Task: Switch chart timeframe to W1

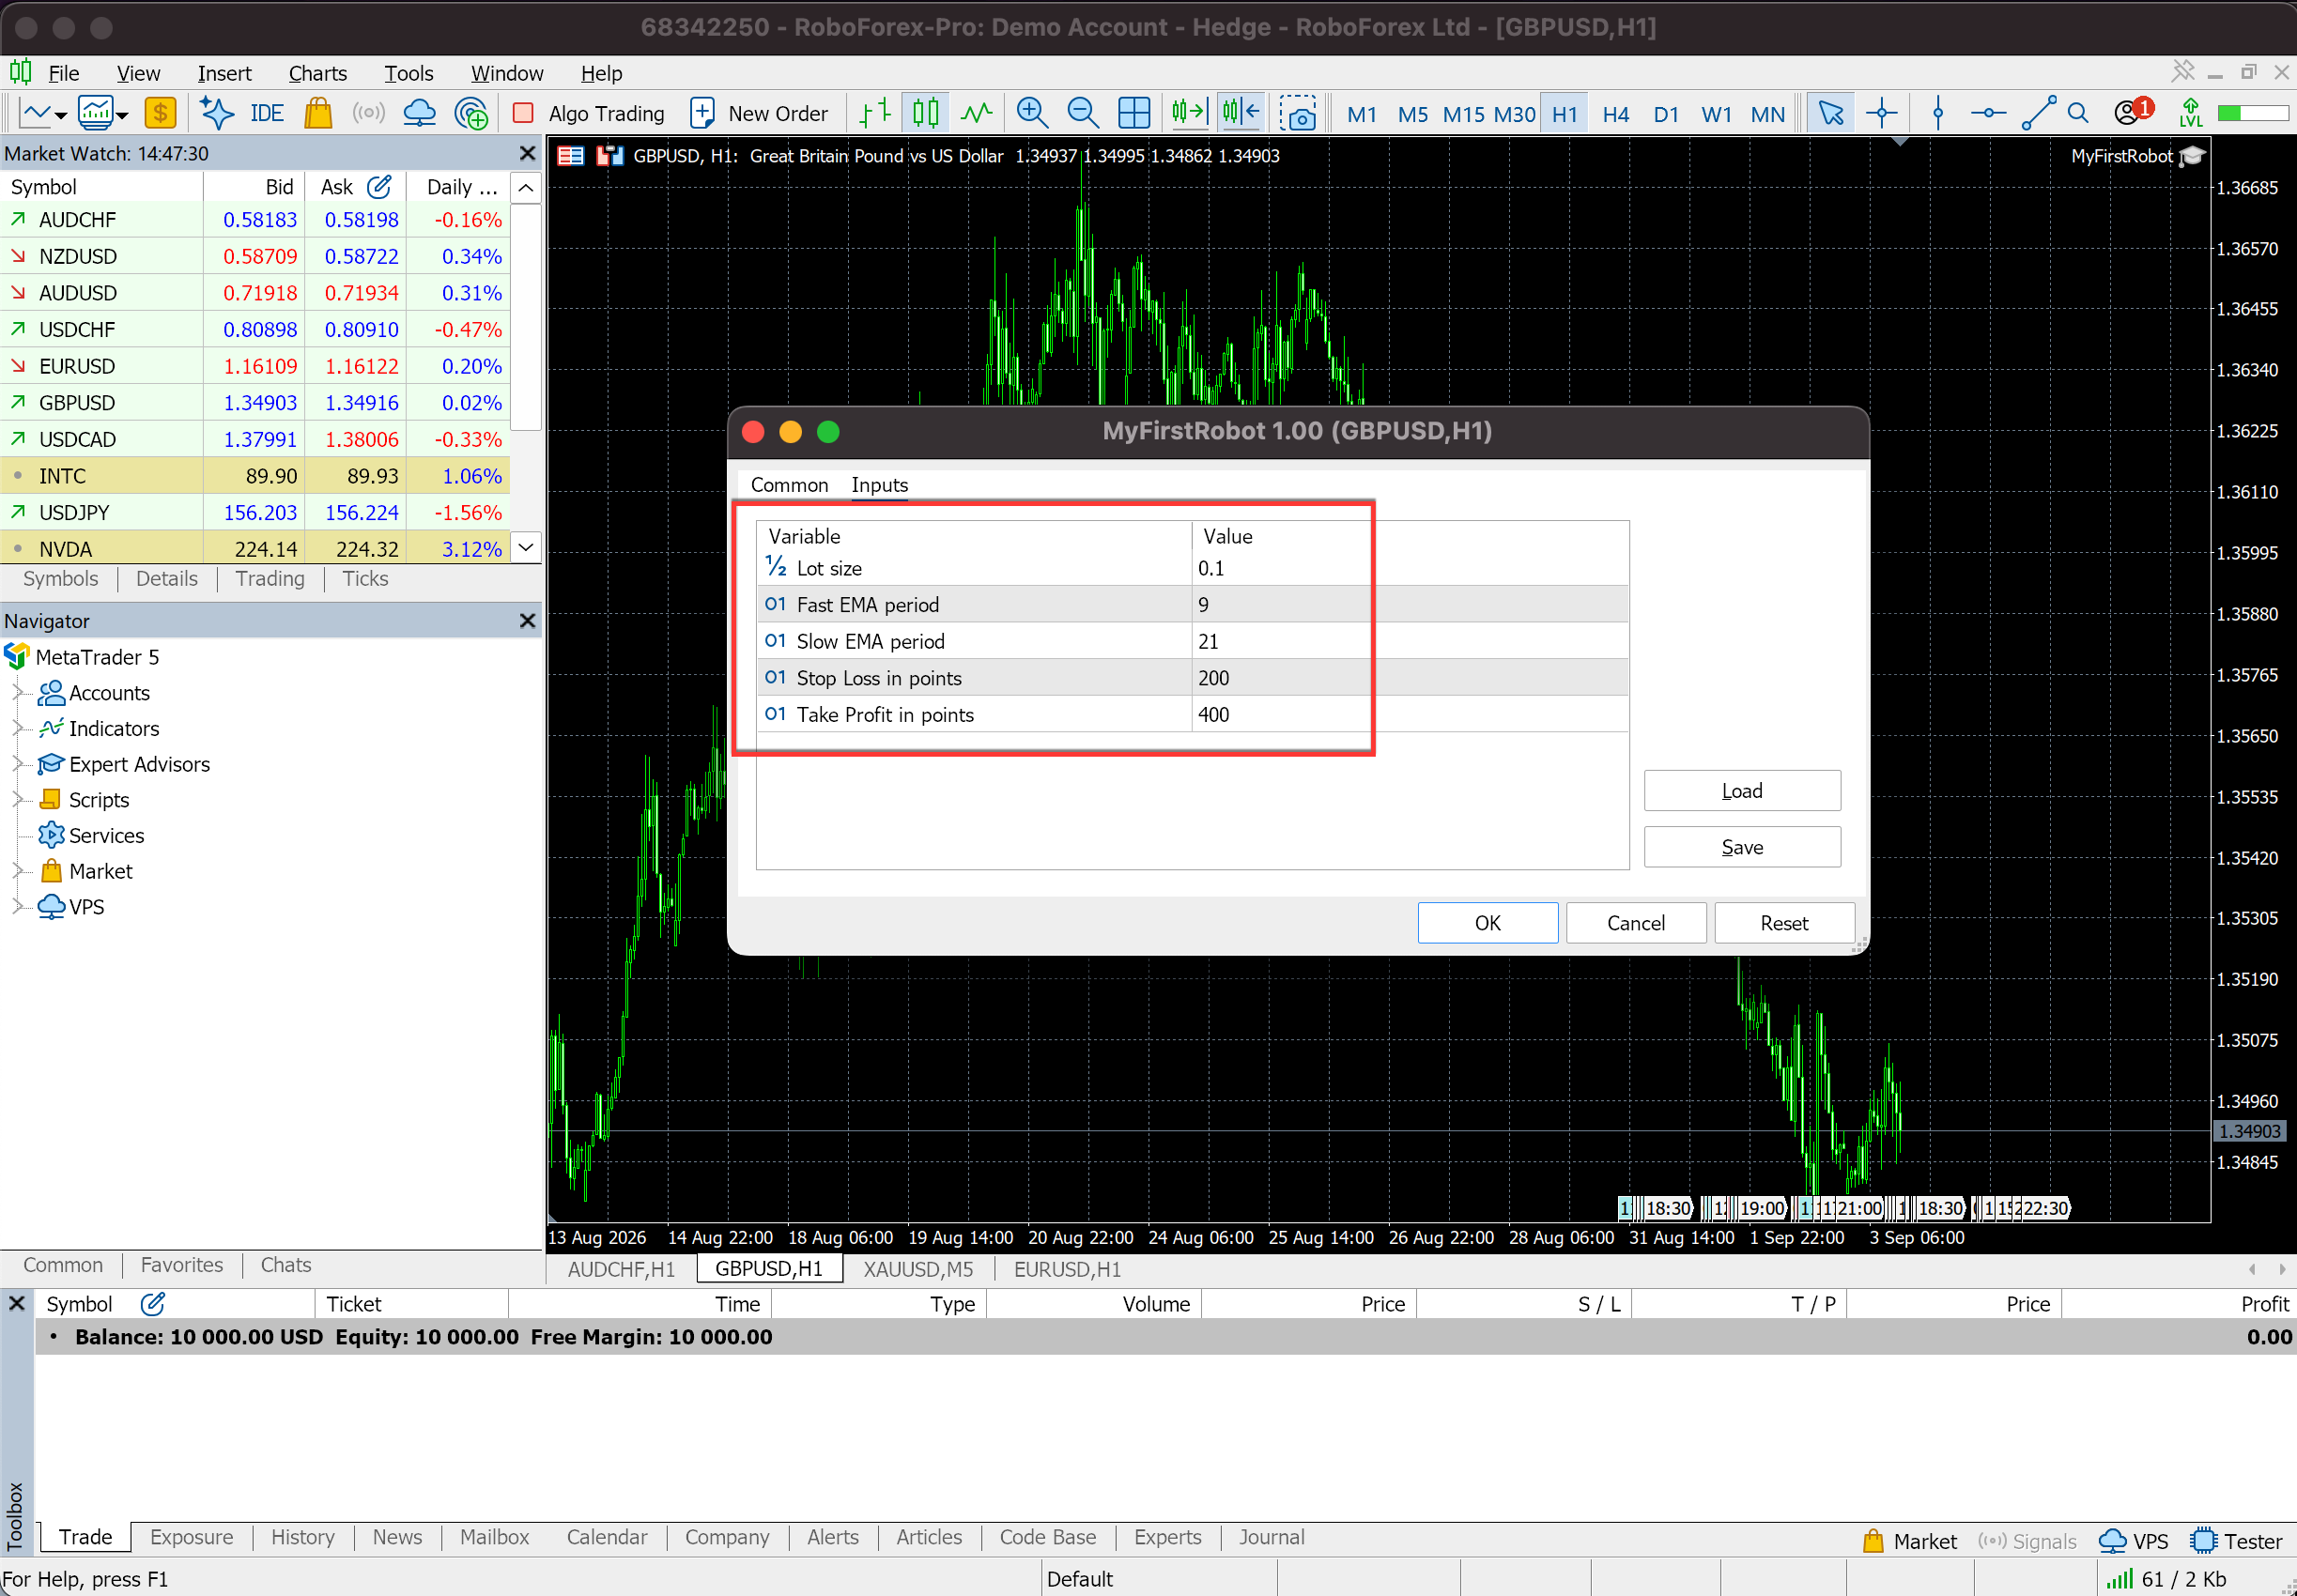Action: click(1716, 114)
